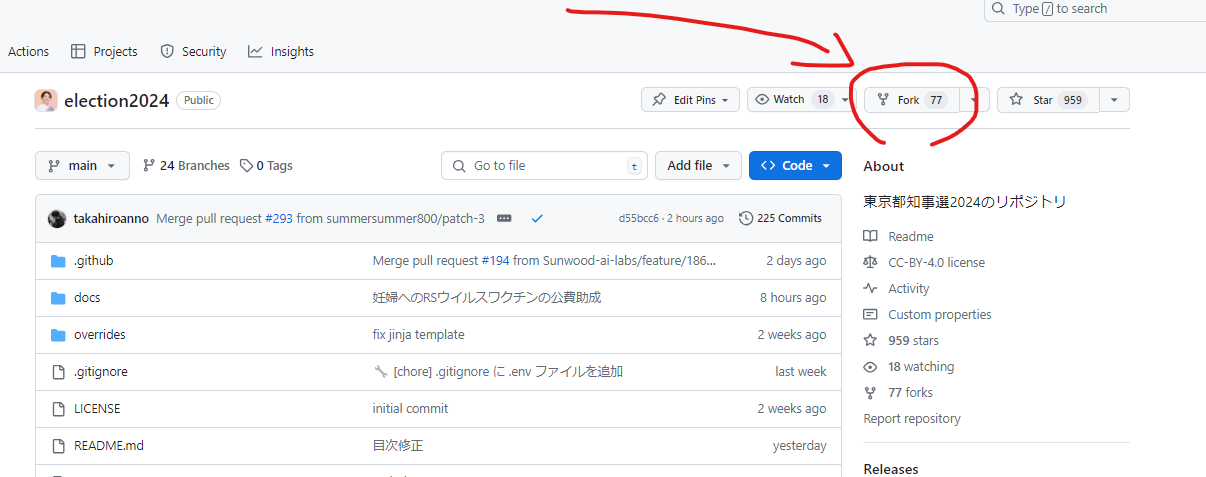Open the CC-BY-4.0 license link
Viewport: 1206px width, 477px height.
(x=936, y=262)
